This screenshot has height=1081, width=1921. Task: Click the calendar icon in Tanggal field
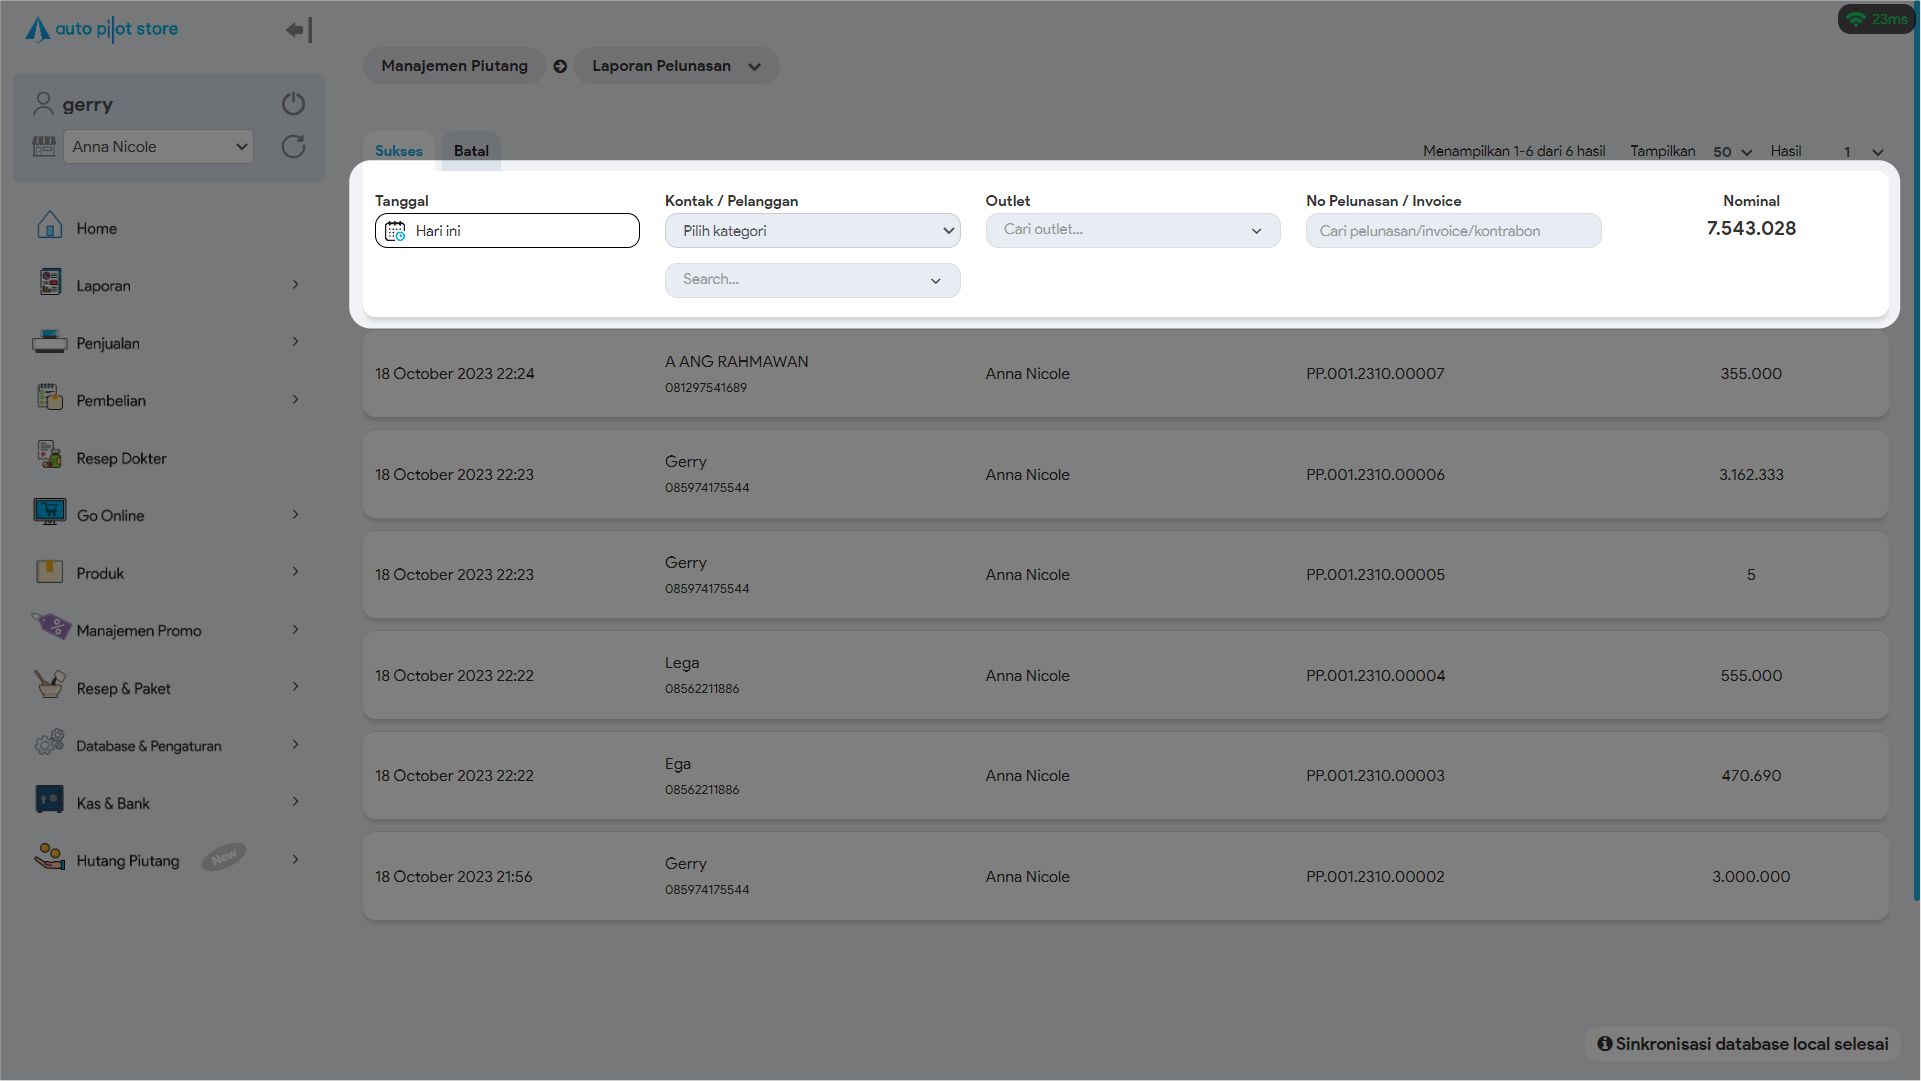click(395, 231)
